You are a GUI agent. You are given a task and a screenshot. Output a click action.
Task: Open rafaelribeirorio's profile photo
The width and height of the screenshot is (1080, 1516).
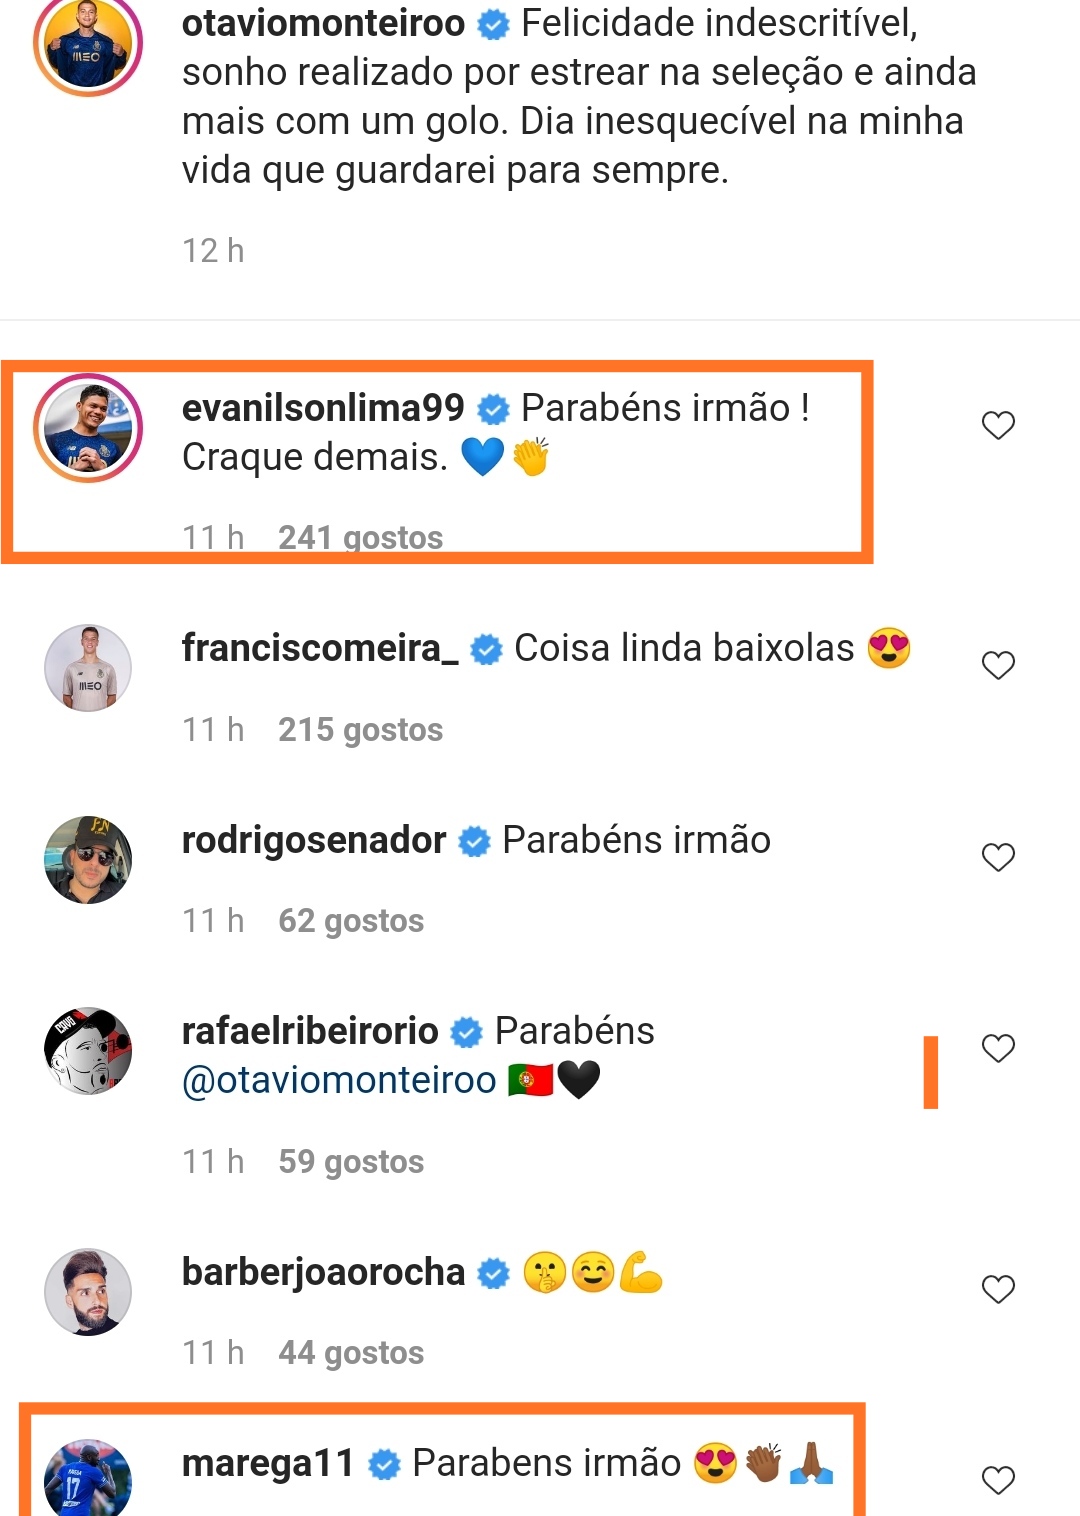(88, 1051)
